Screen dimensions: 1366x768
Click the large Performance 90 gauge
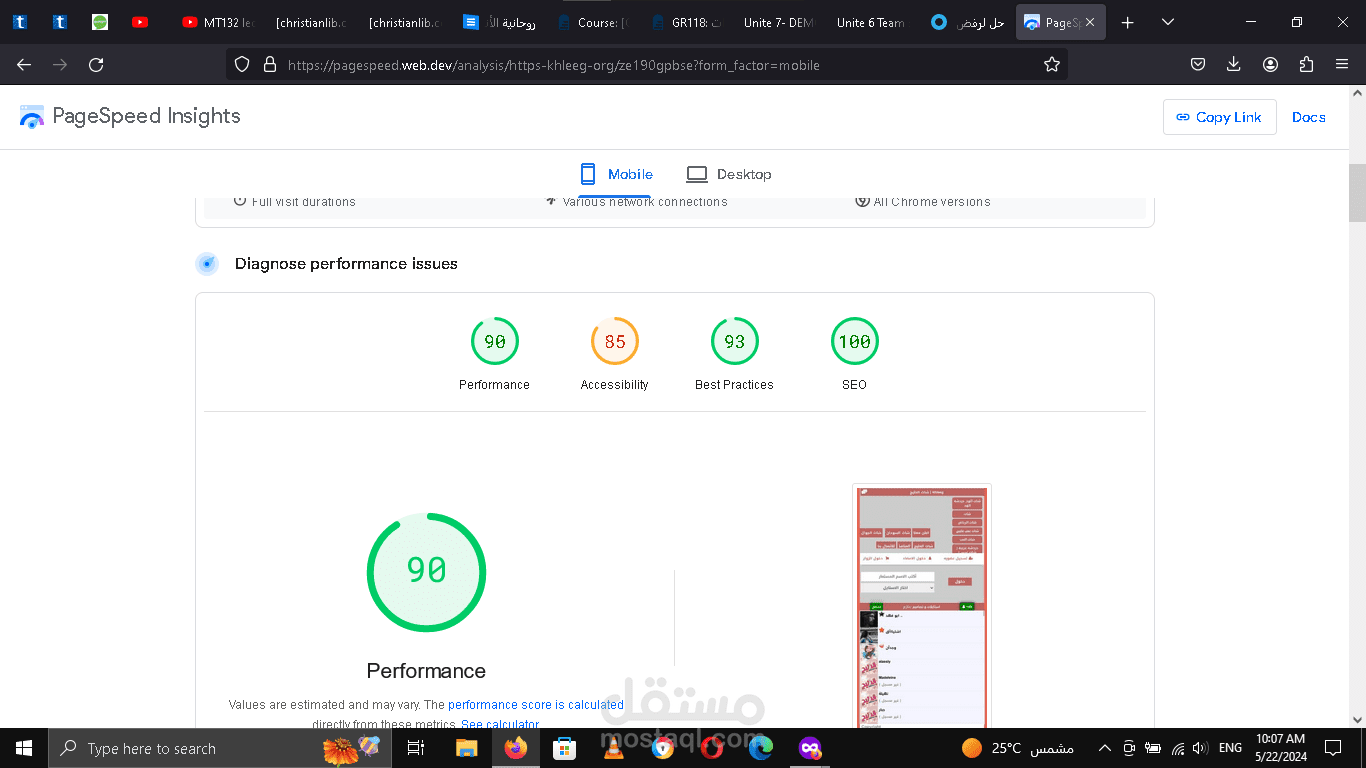pos(426,572)
